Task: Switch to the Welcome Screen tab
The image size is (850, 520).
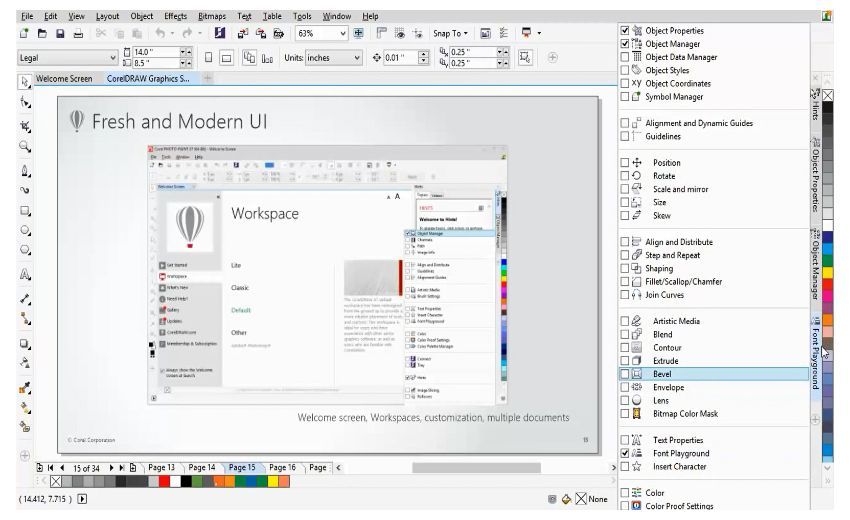Action: 64,79
